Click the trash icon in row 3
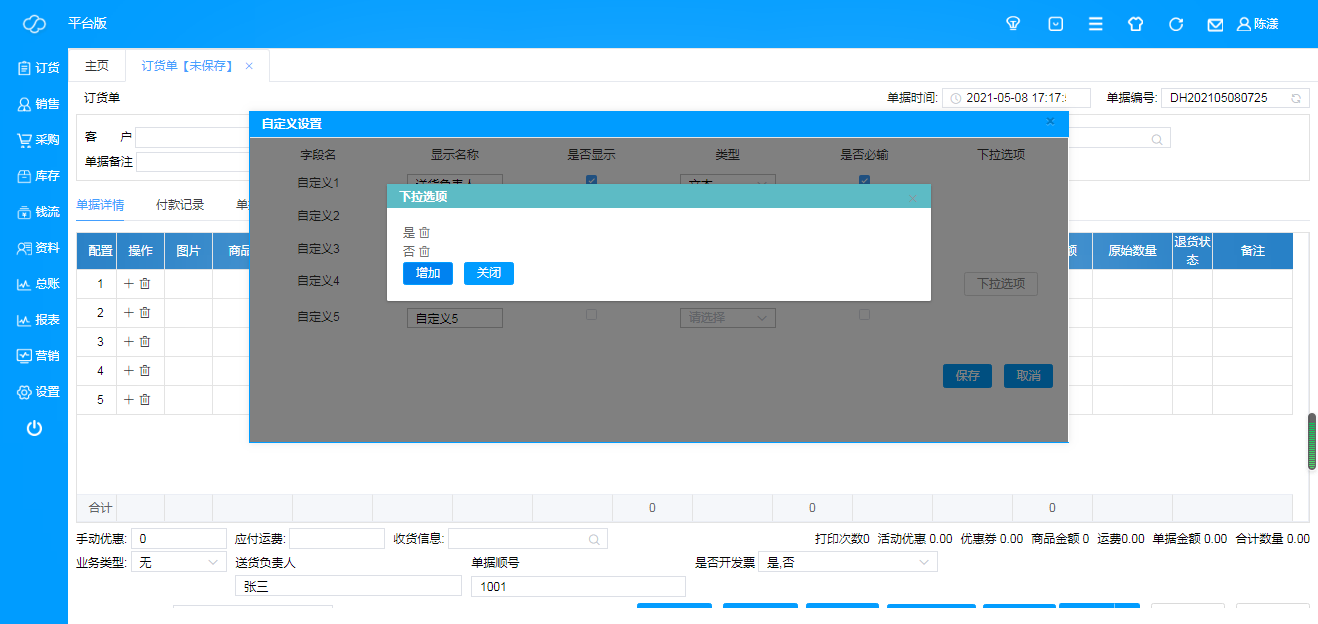The width and height of the screenshot is (1318, 624). 145,342
